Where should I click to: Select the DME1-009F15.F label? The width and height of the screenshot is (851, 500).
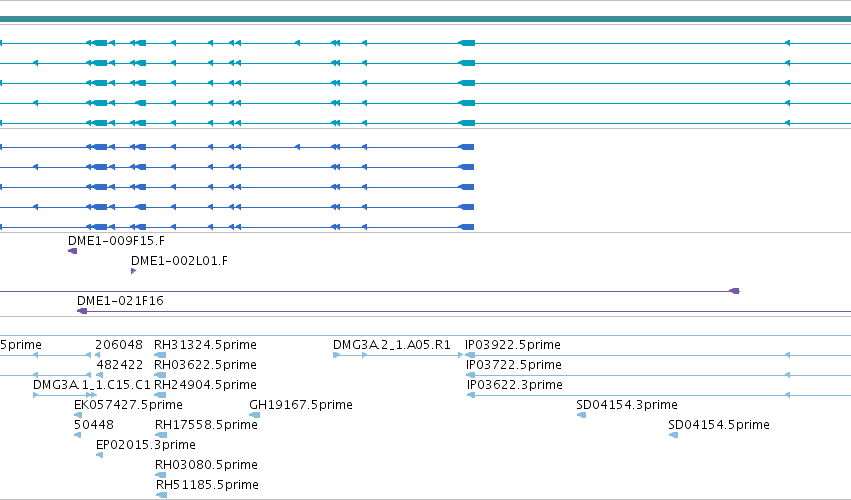tap(116, 240)
